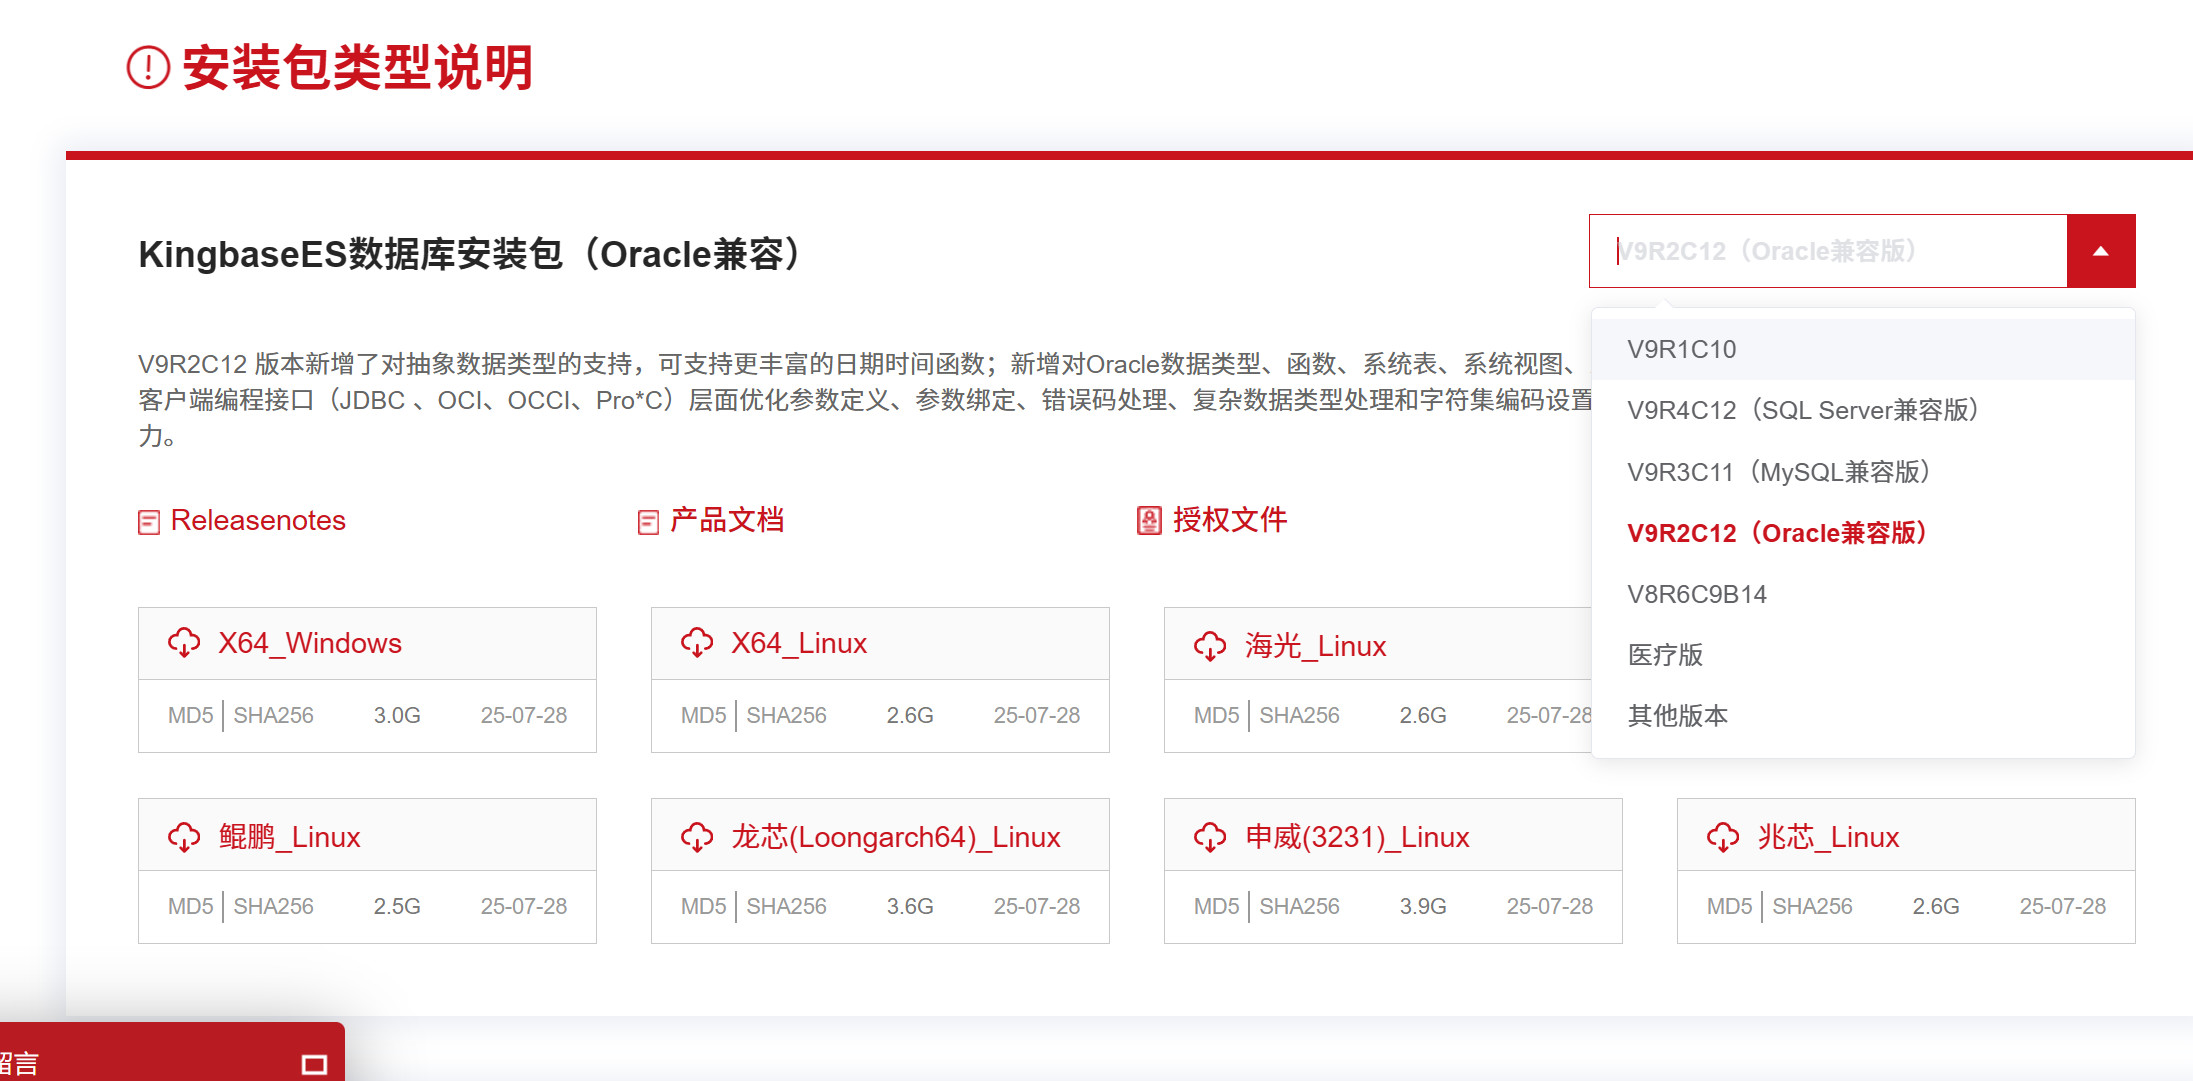Select V9R3C11 (MySQL兼容版) option

tap(1778, 472)
